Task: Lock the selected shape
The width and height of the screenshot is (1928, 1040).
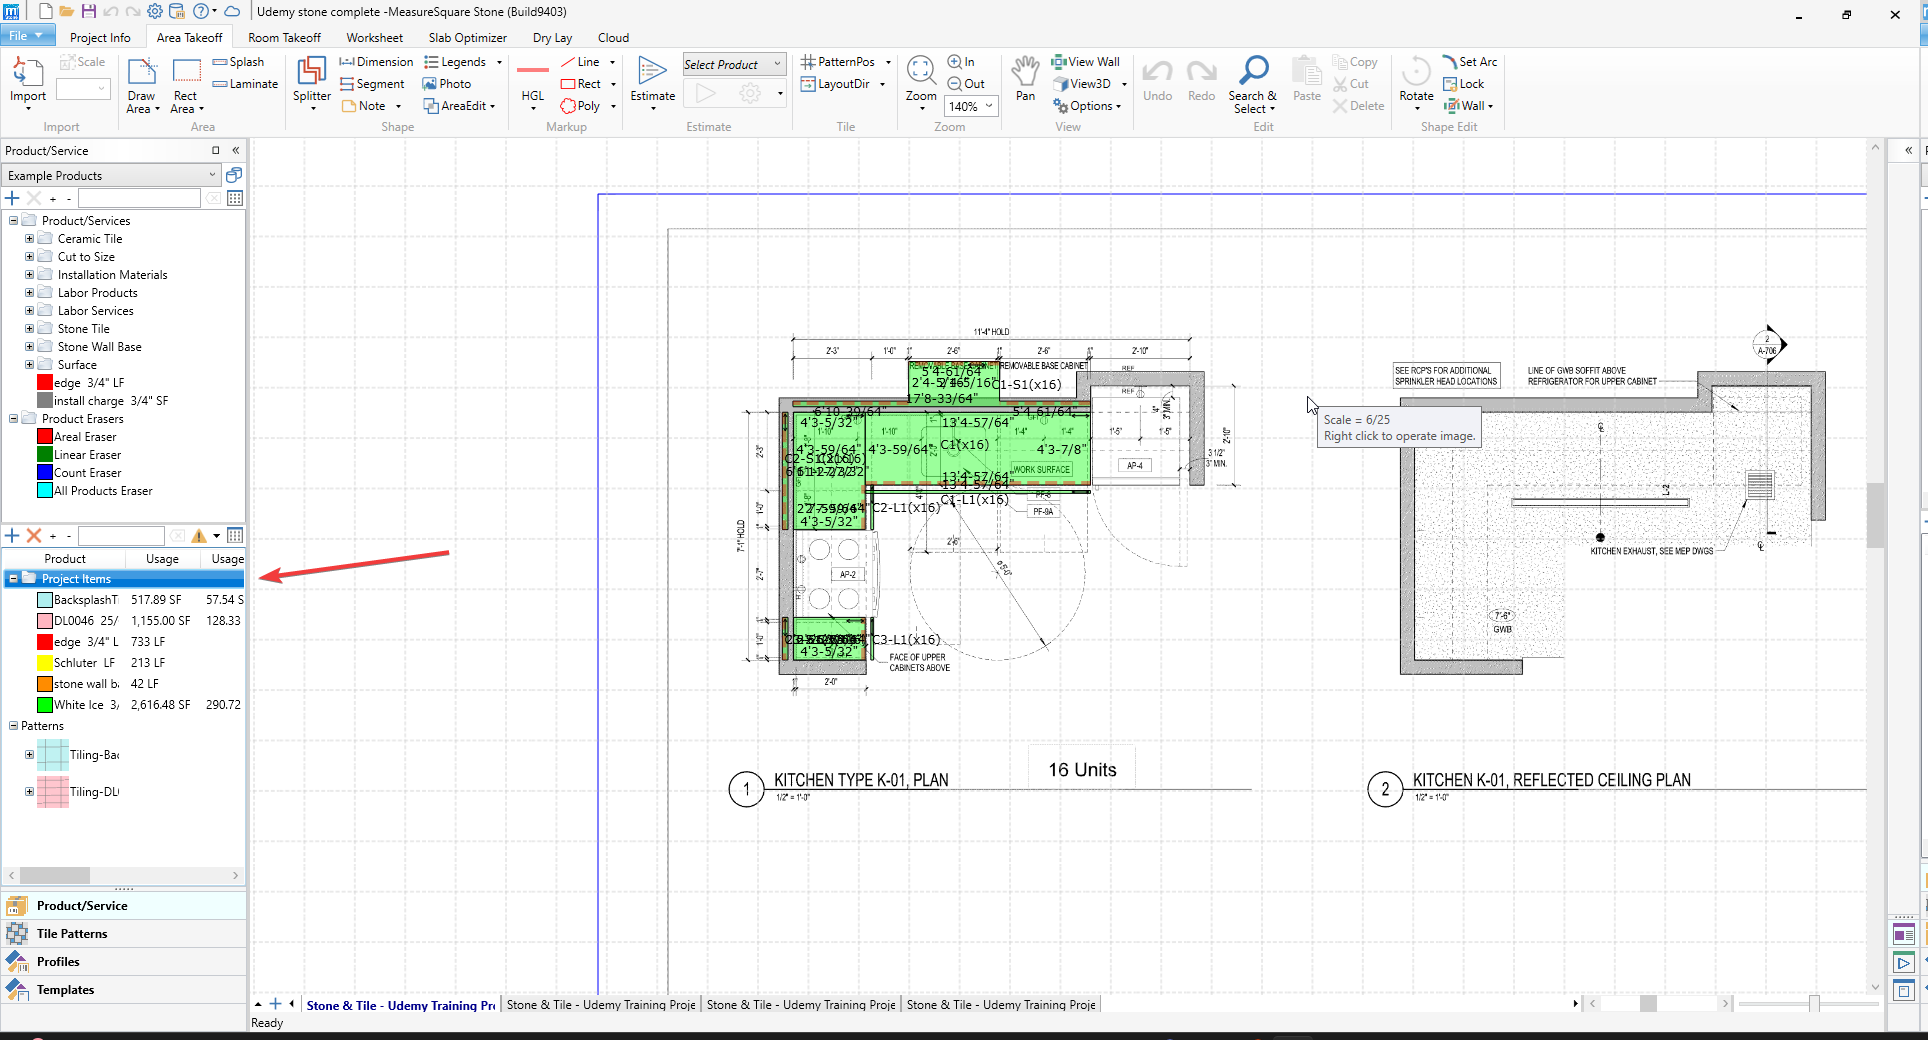Action: [1464, 84]
